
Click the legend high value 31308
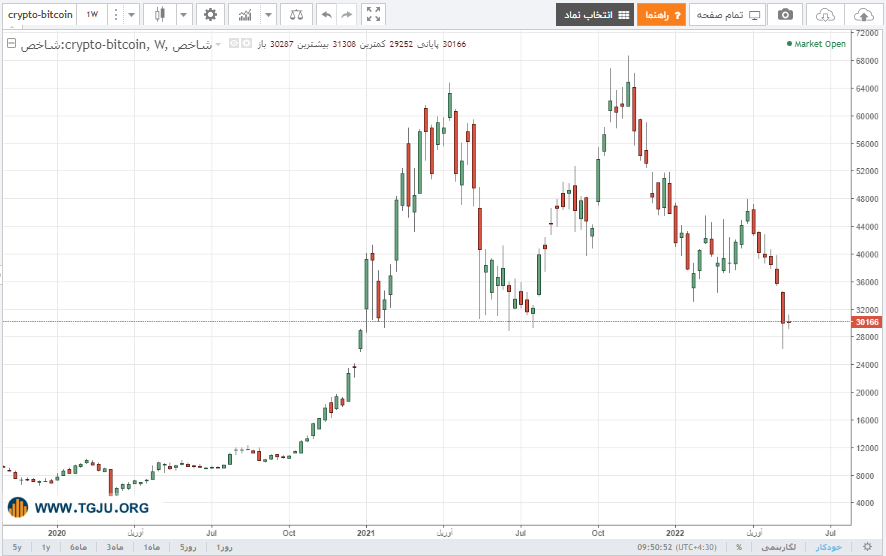pos(344,44)
